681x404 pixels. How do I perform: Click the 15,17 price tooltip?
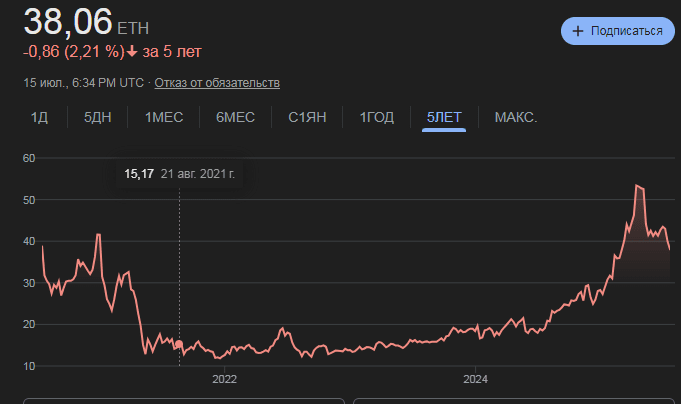139,174
